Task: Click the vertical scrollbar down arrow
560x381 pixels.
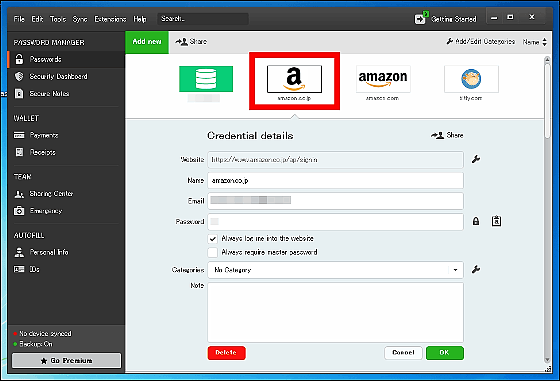Action: click(547, 360)
